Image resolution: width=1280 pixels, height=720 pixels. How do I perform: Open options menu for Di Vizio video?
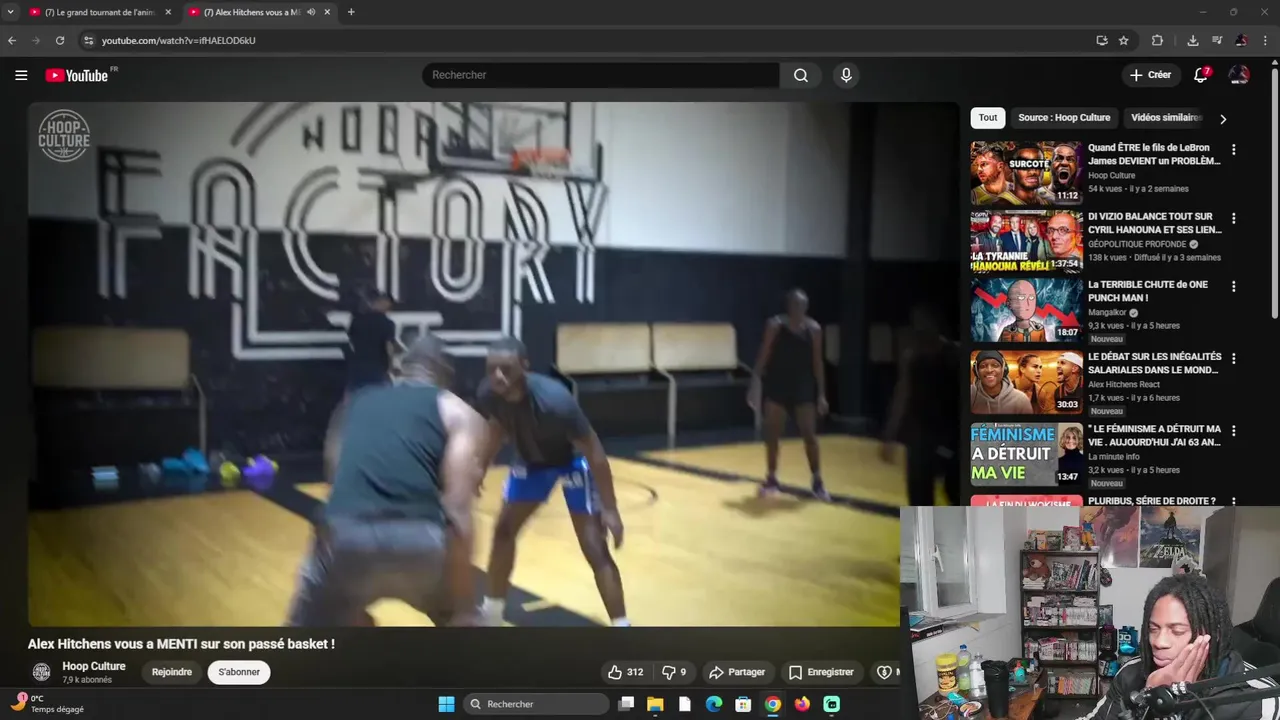(1233, 218)
